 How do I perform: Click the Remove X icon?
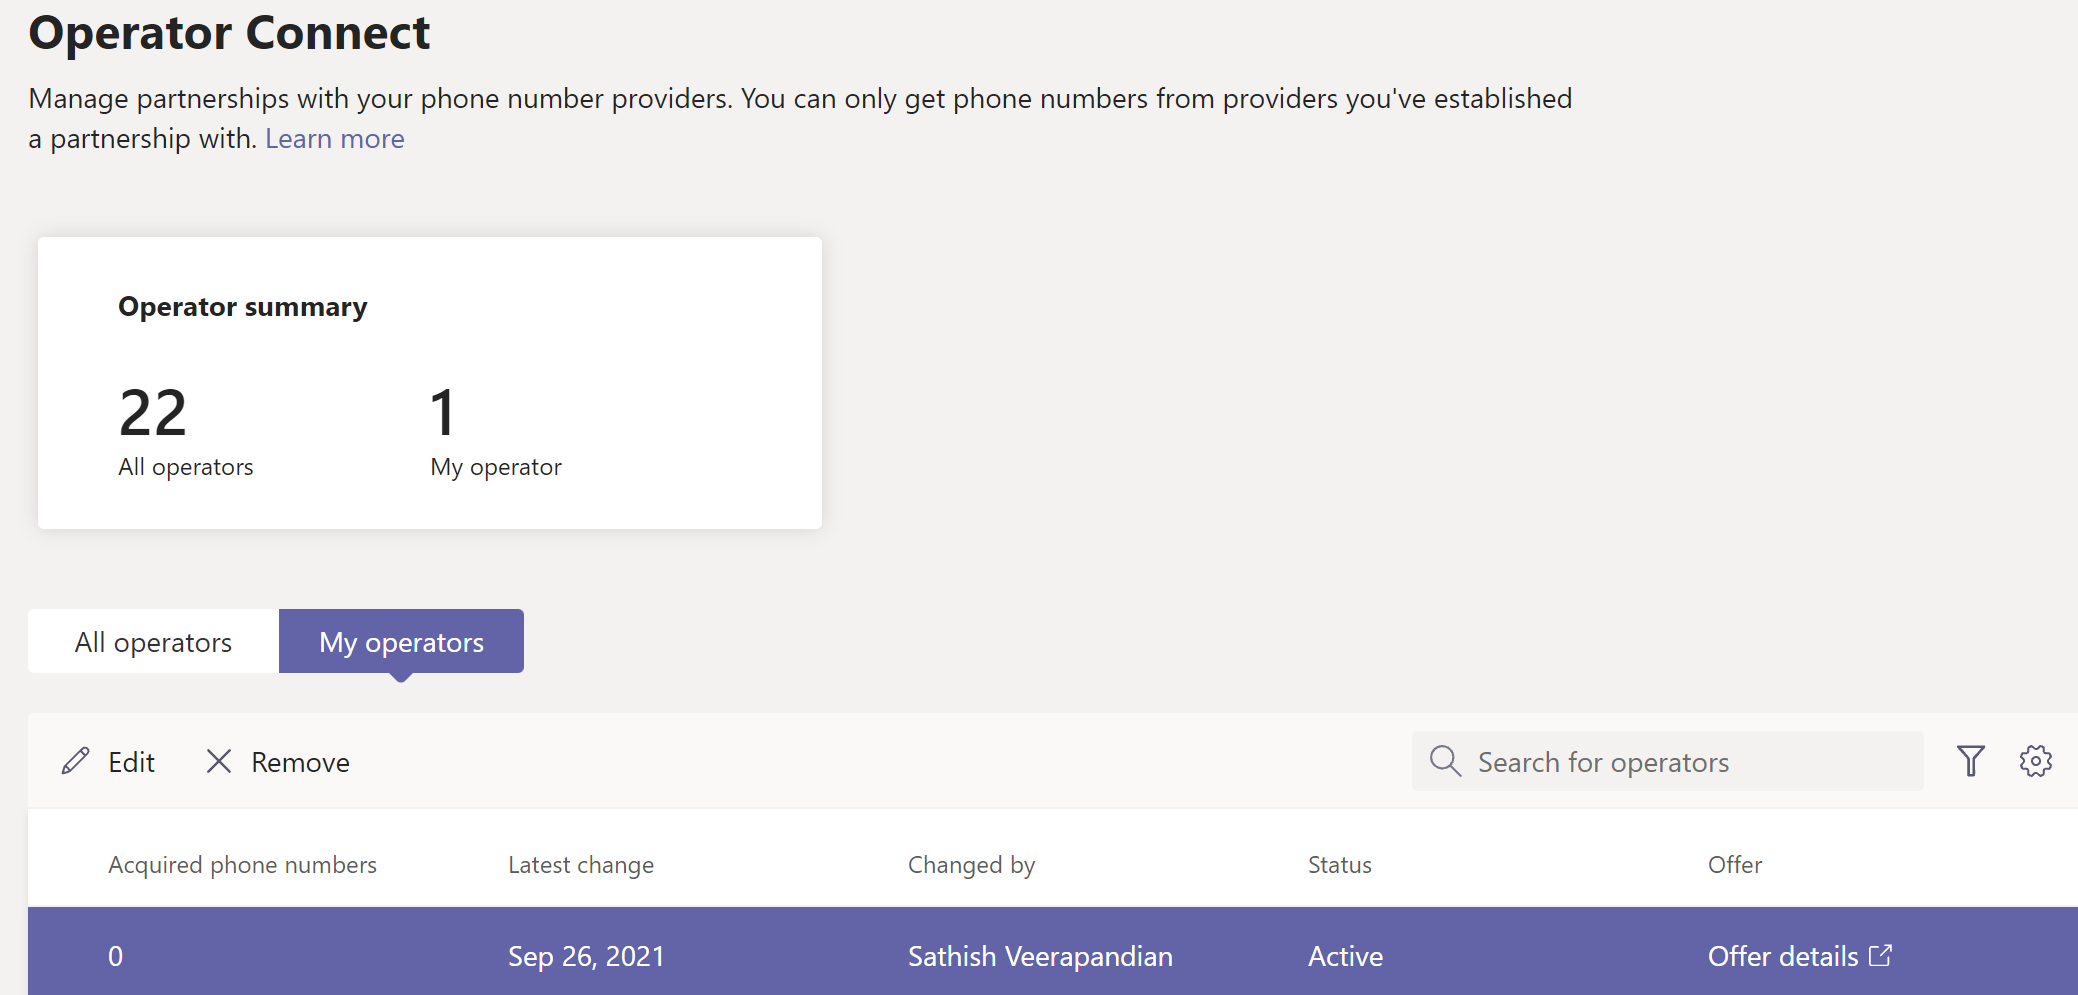(218, 762)
